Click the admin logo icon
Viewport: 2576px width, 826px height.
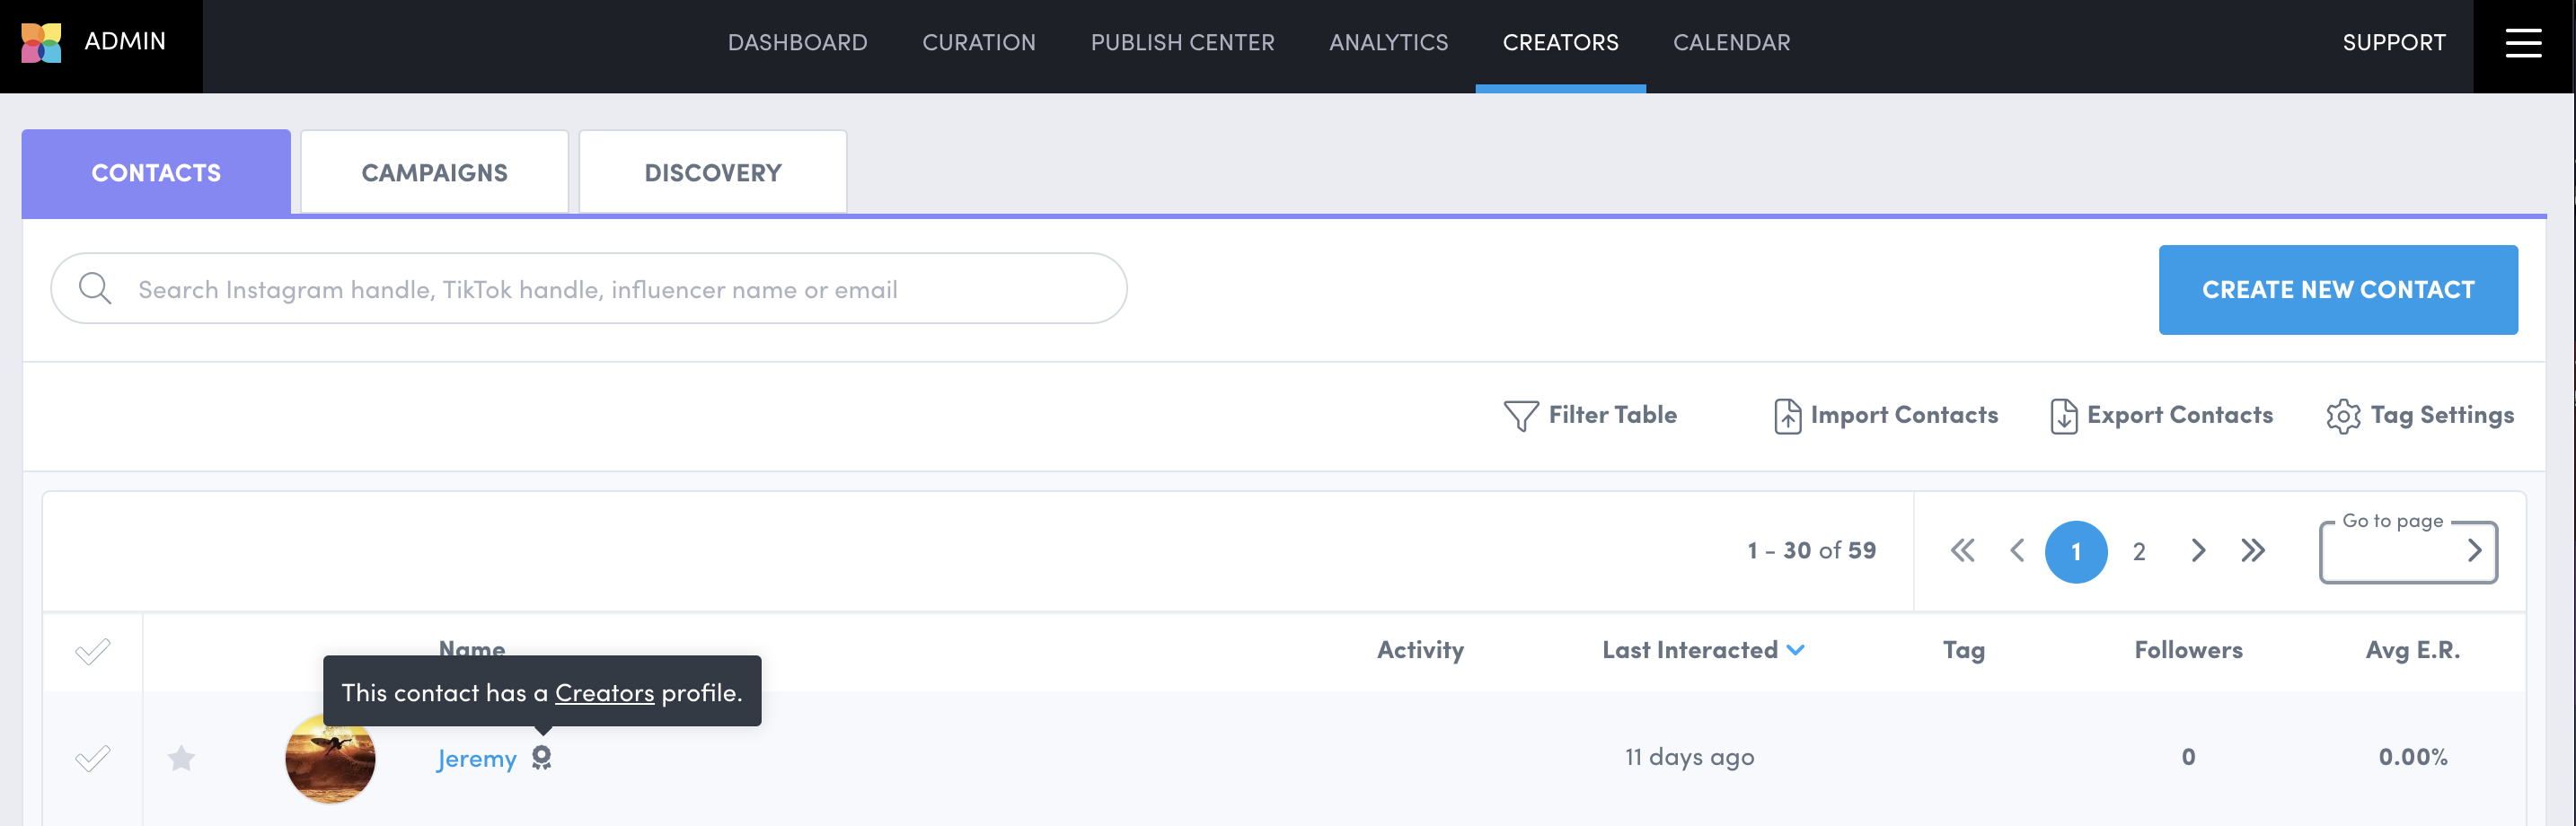(41, 42)
